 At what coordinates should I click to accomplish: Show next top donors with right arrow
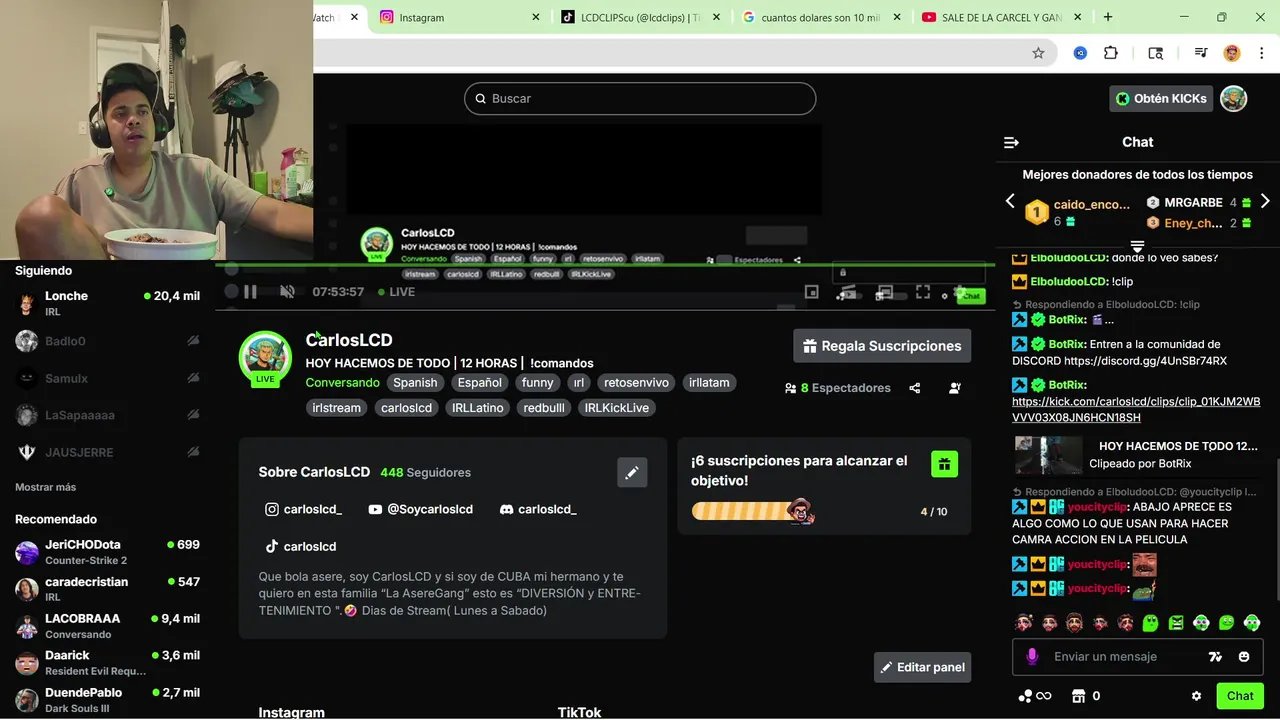pyautogui.click(x=1265, y=201)
